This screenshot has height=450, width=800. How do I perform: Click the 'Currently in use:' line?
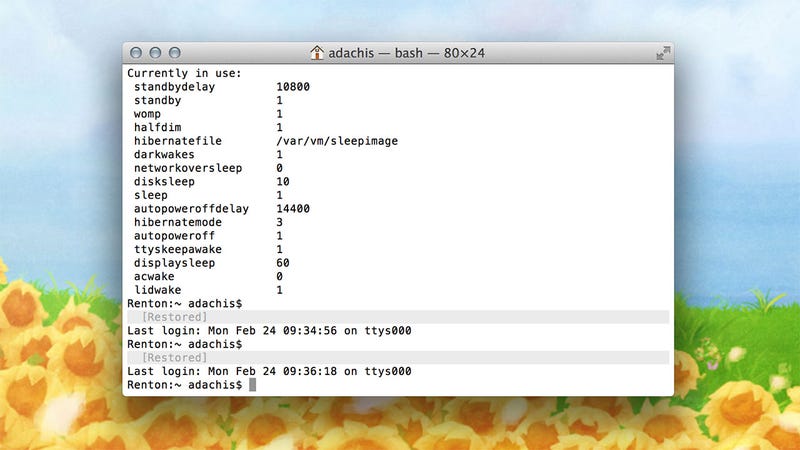click(184, 73)
